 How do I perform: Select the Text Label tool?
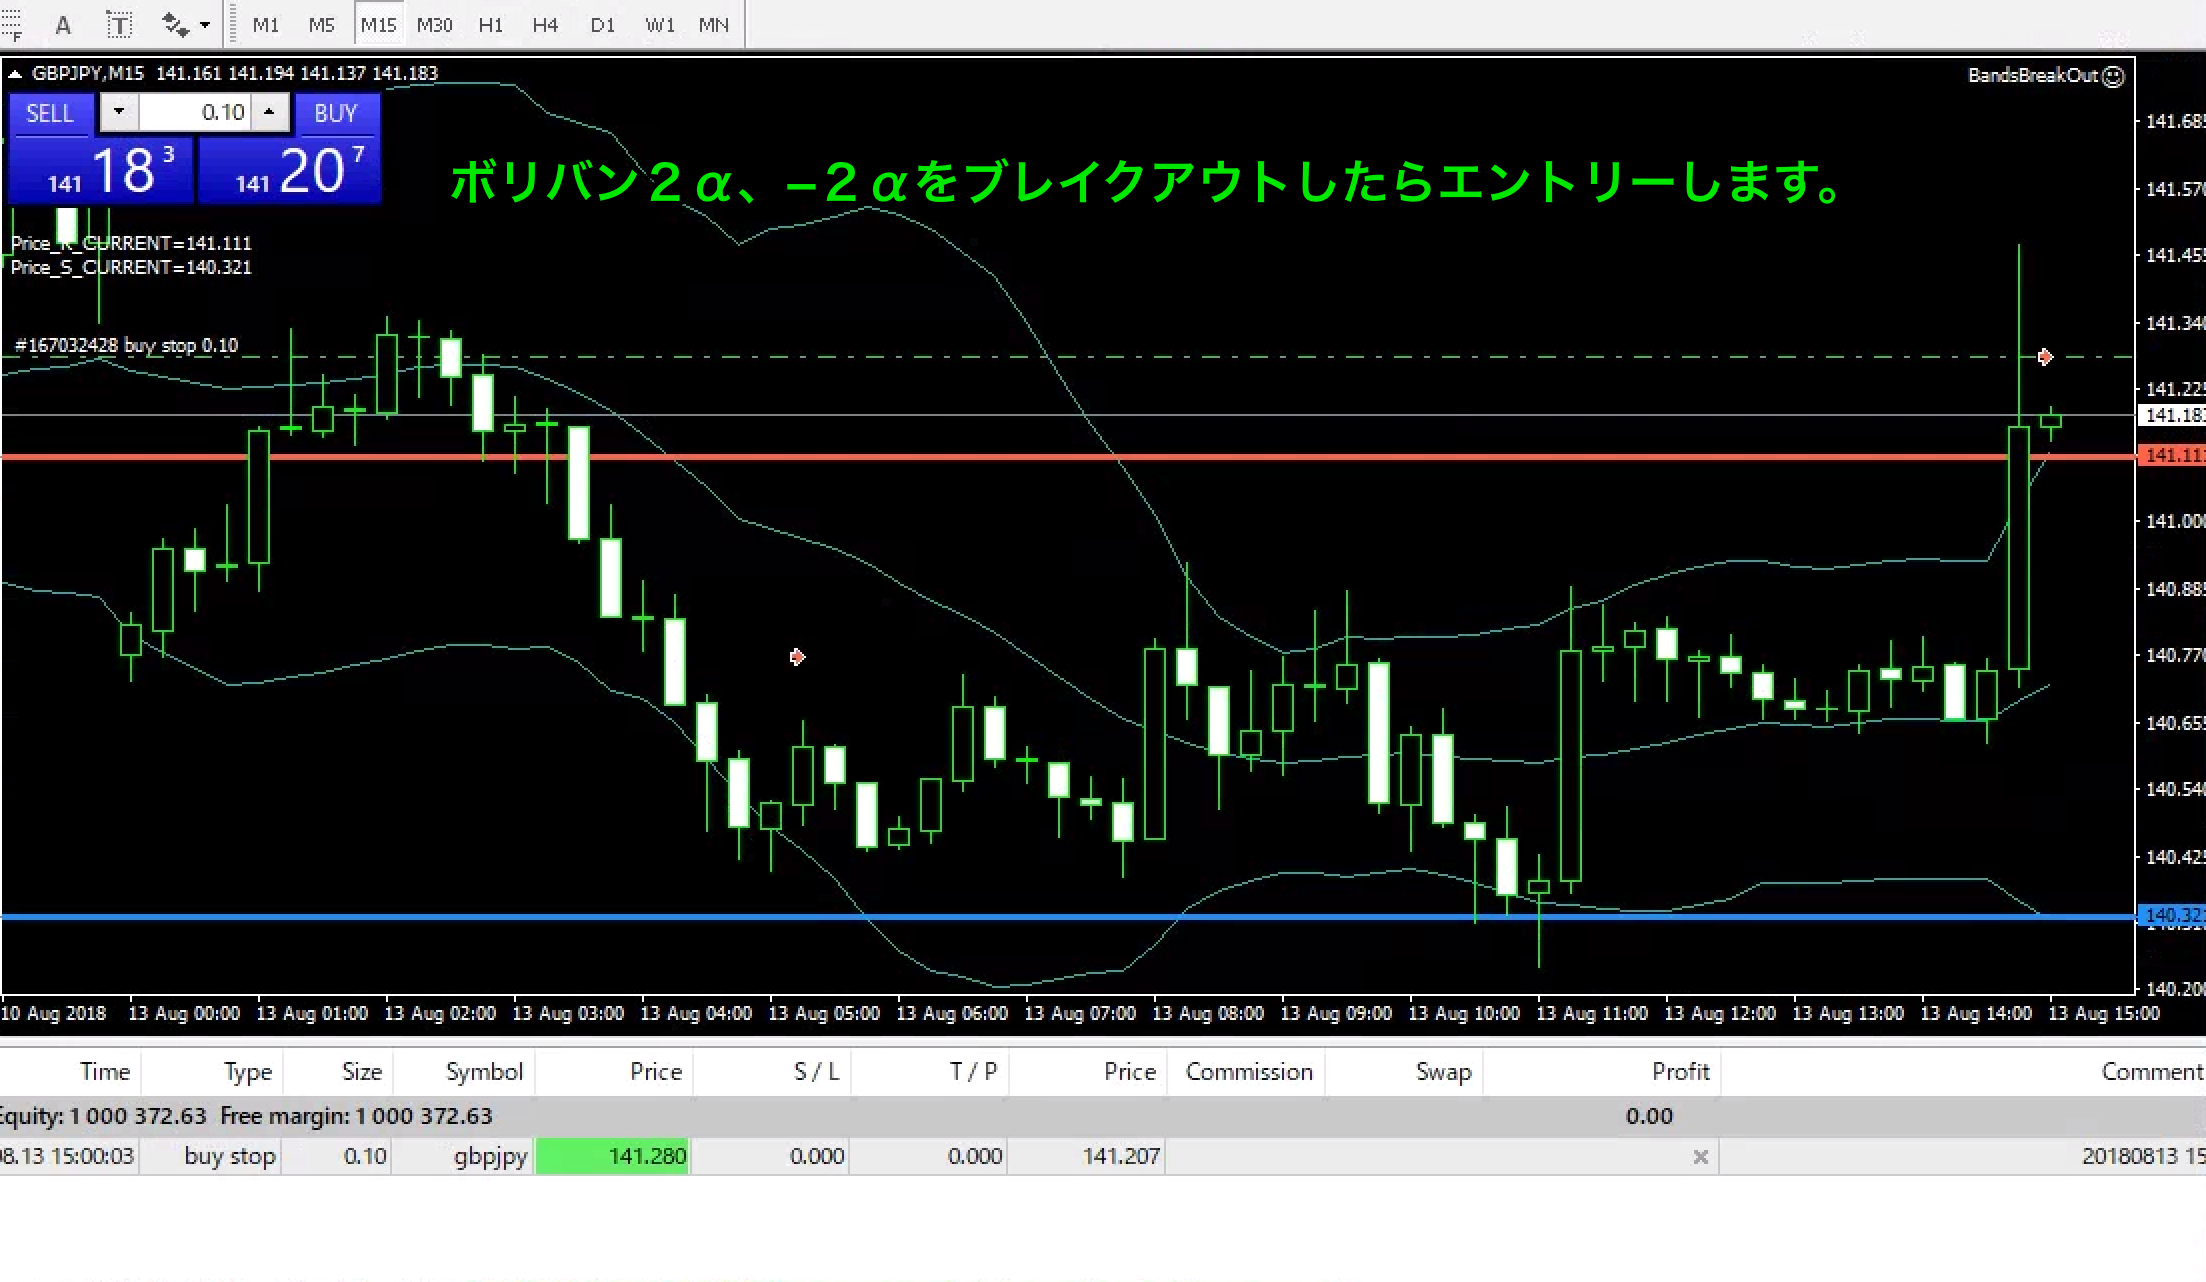(119, 25)
